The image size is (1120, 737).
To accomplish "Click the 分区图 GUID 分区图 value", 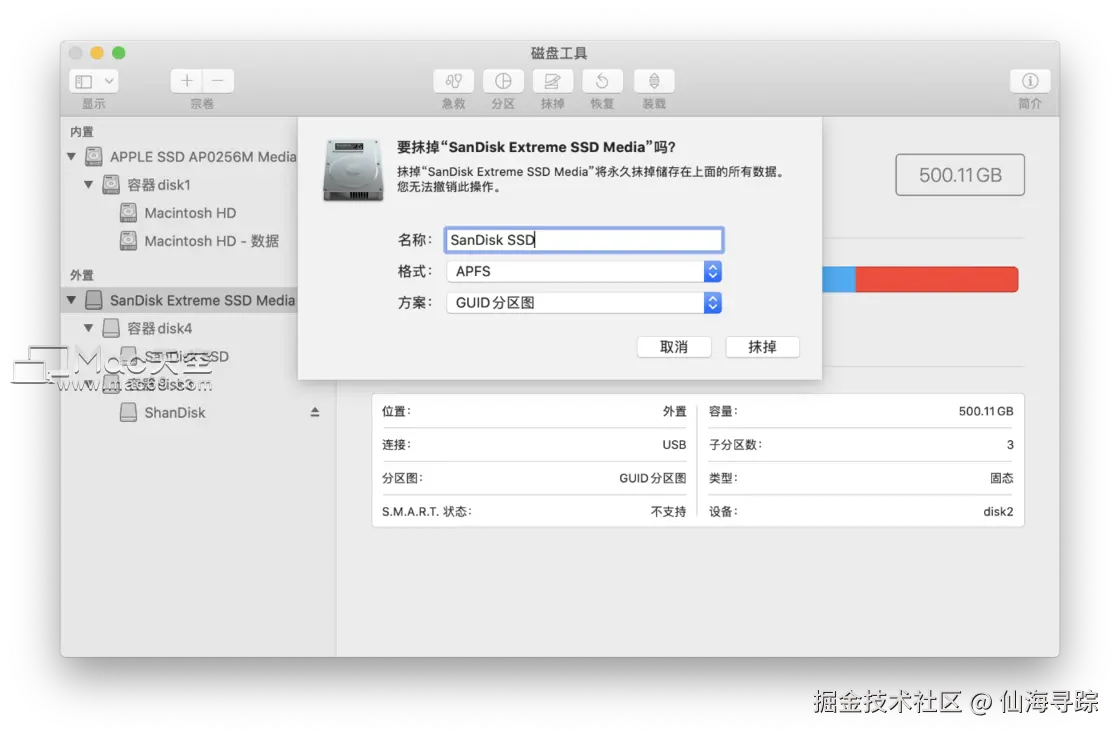I will [x=652, y=478].
